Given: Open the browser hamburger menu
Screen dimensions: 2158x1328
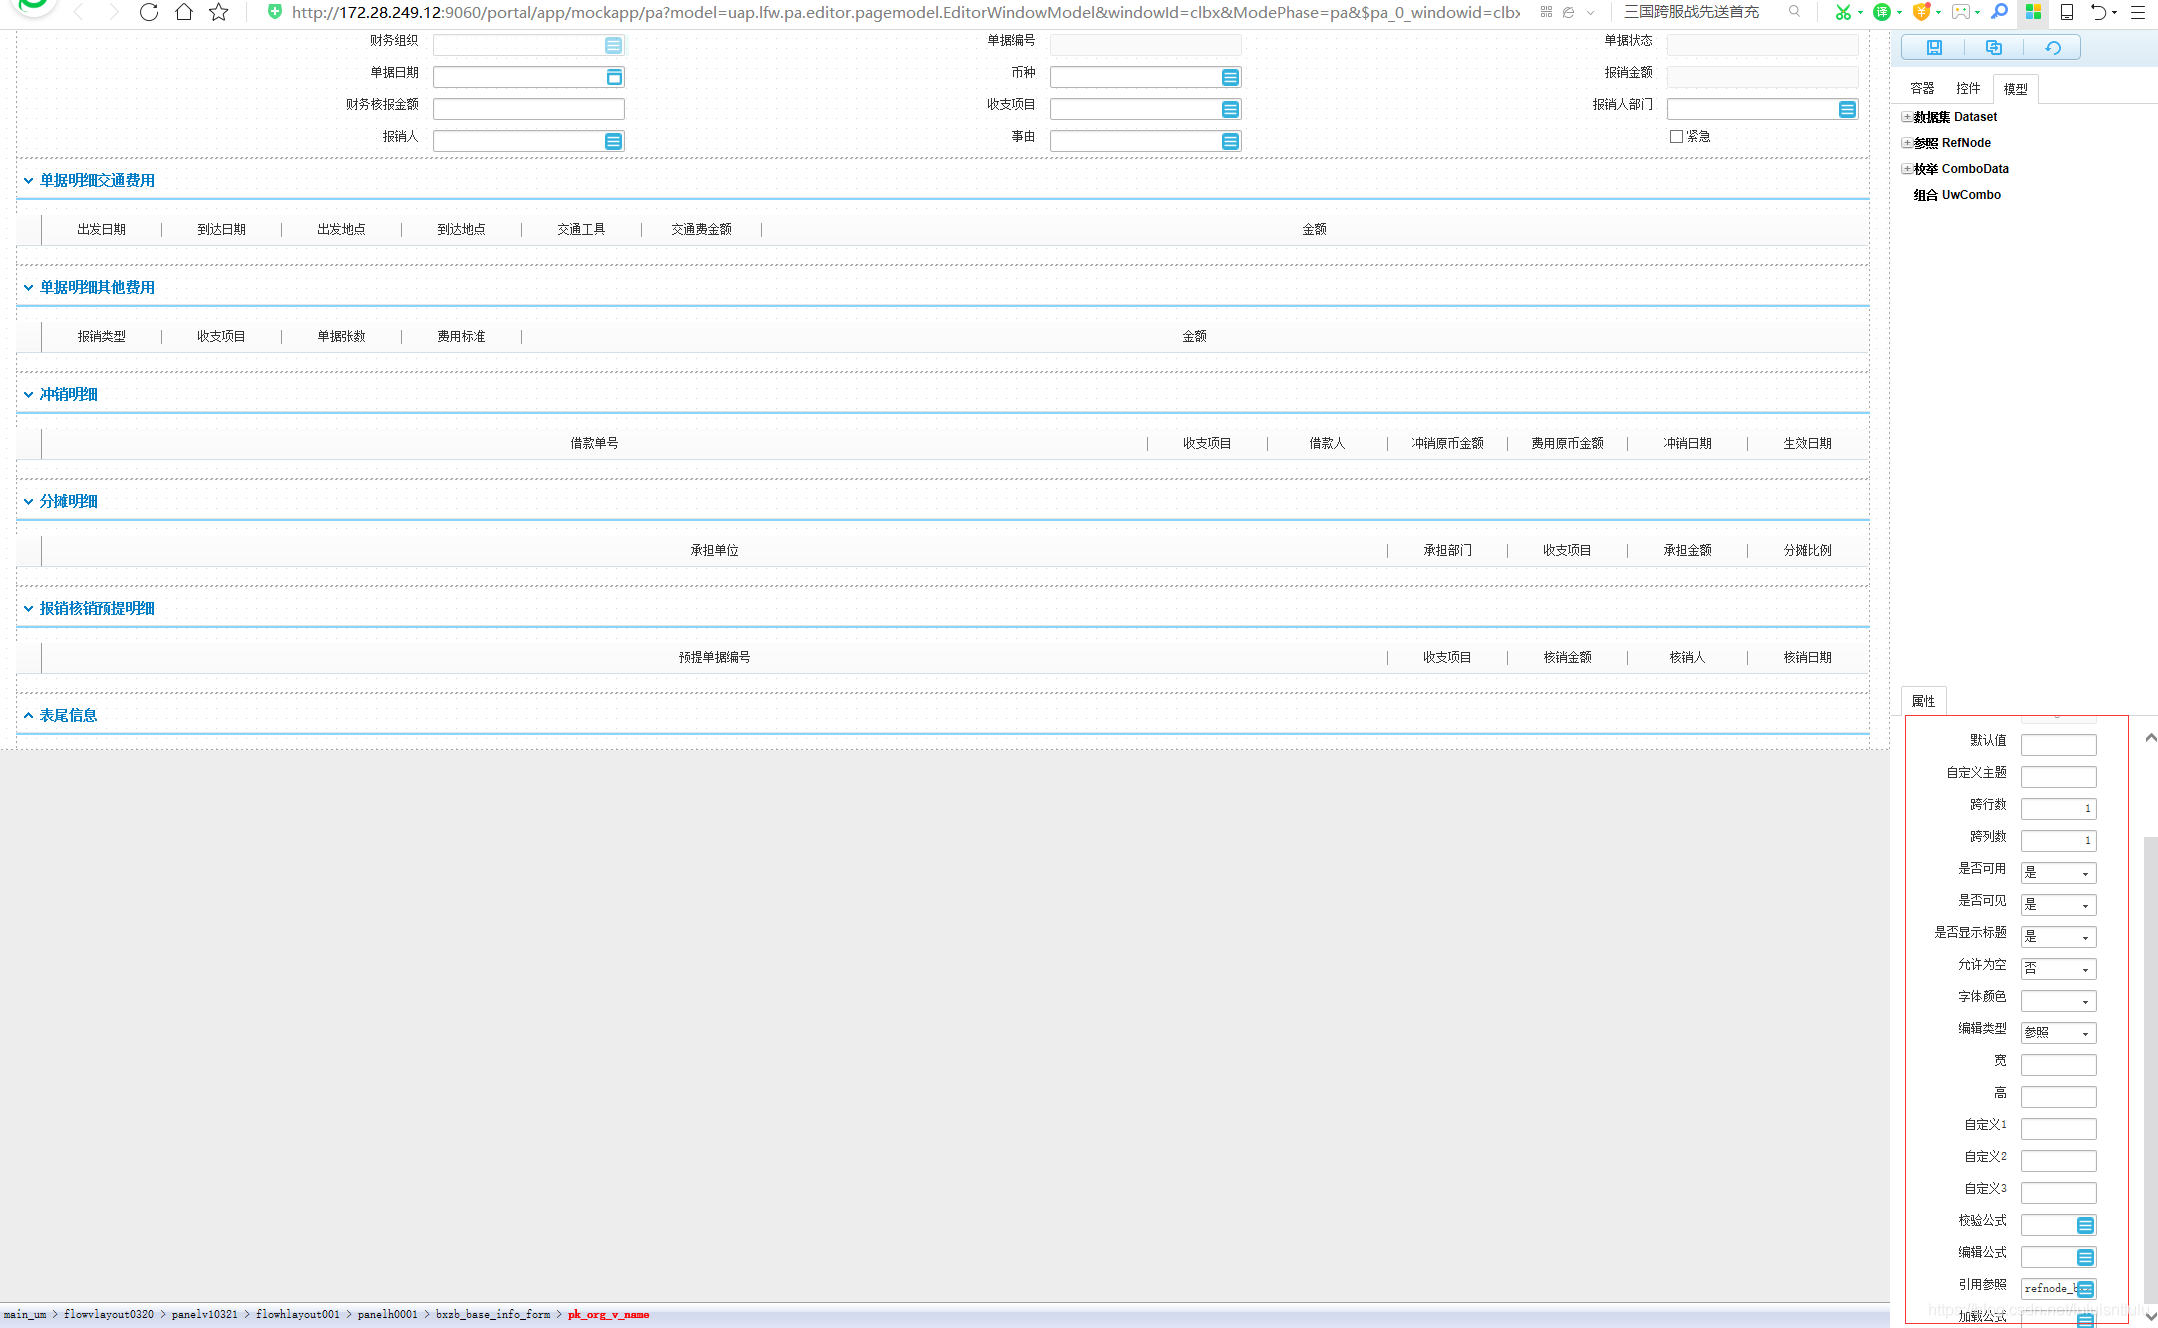Looking at the screenshot, I should [x=2138, y=12].
